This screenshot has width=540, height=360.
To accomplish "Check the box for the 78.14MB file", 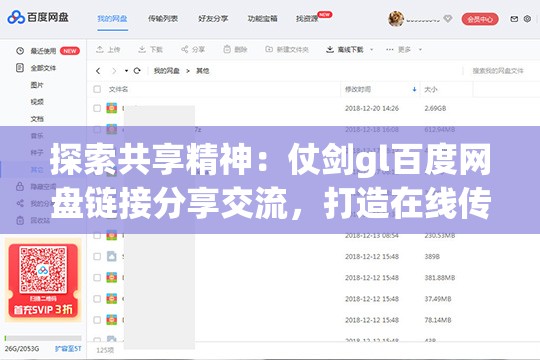I will coord(97,320).
